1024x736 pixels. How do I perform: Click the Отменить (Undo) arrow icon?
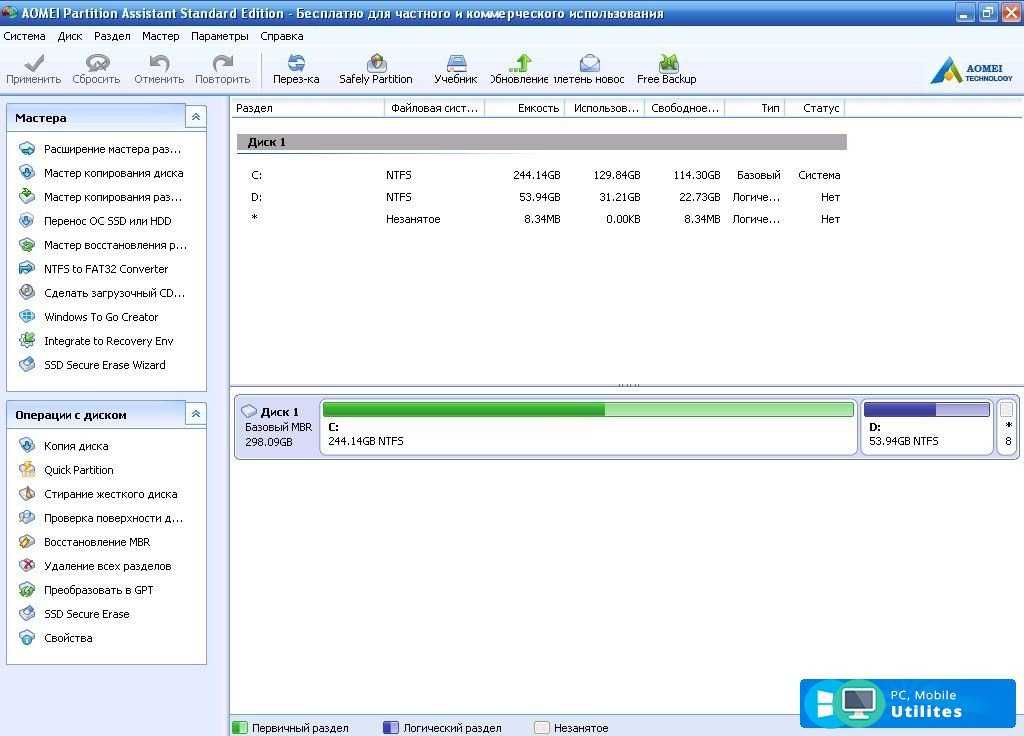point(159,63)
